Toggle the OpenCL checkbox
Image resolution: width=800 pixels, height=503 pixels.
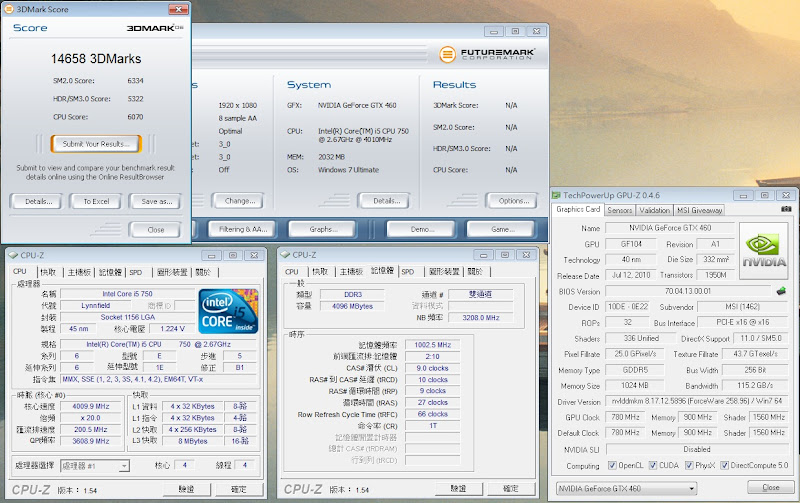(611, 465)
